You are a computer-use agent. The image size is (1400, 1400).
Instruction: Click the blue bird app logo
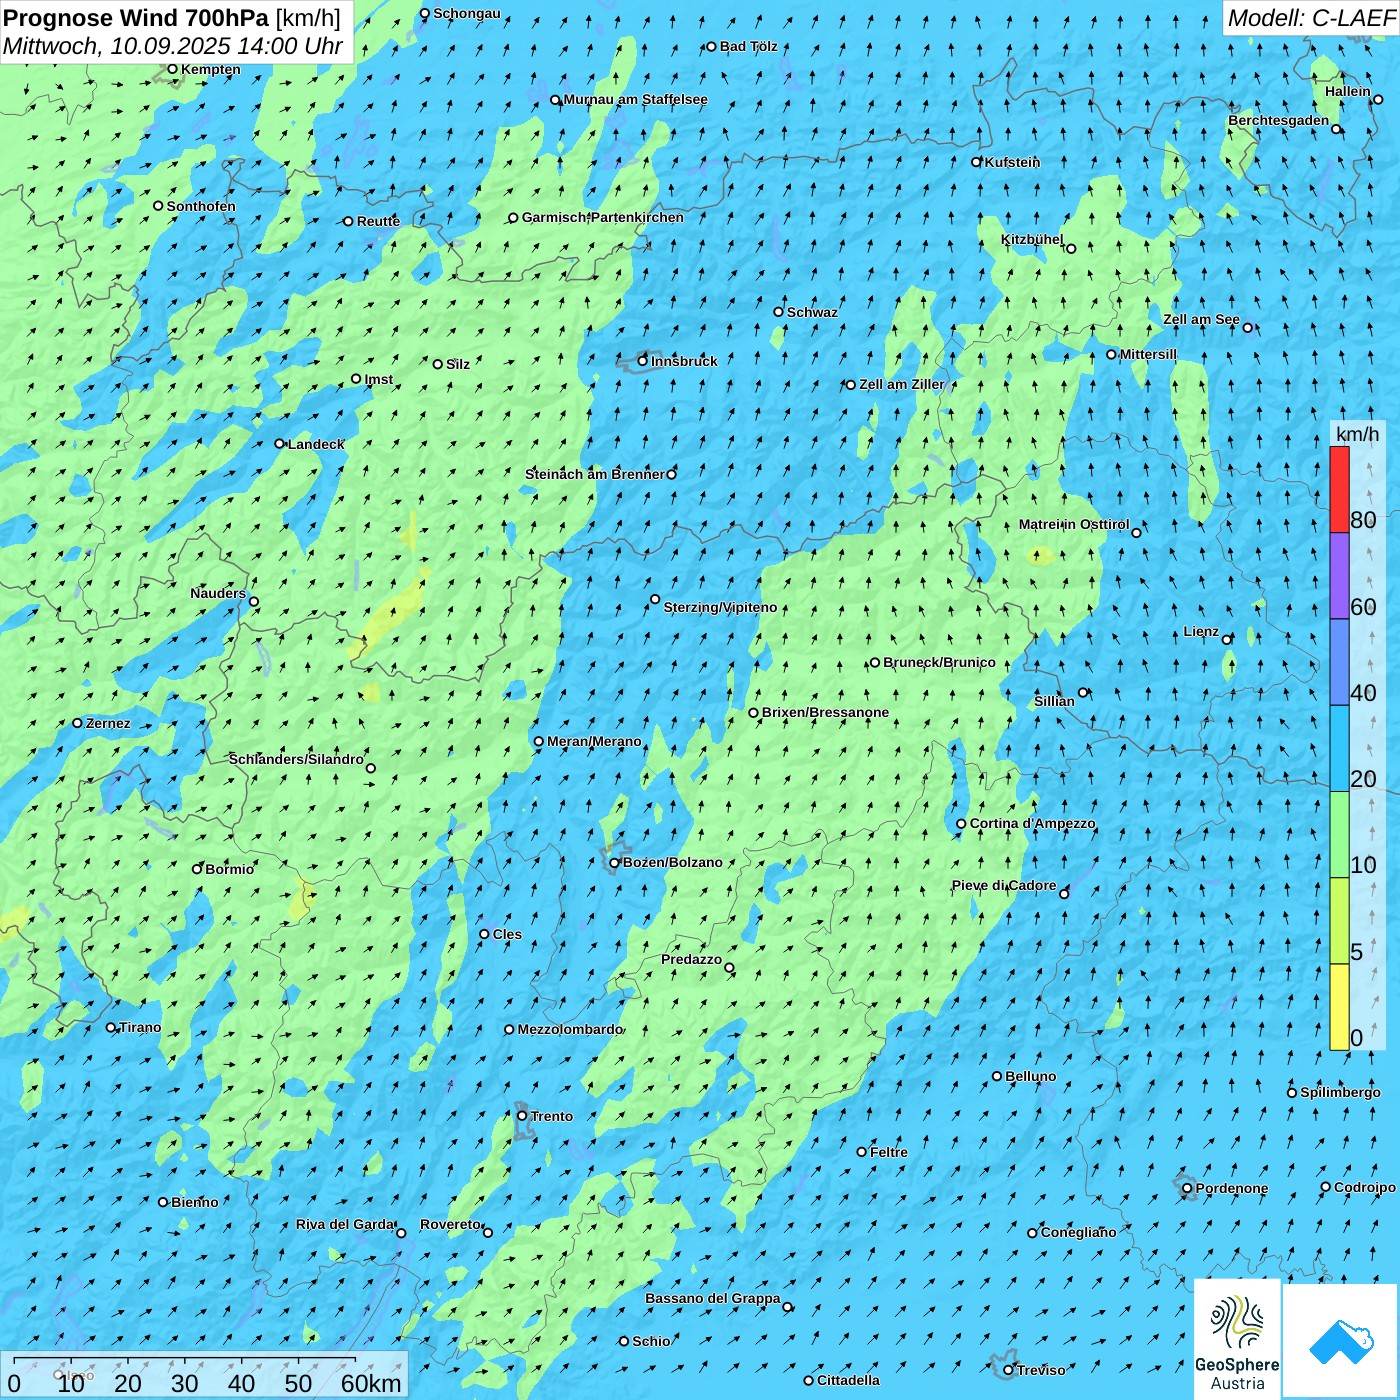tap(1341, 1341)
